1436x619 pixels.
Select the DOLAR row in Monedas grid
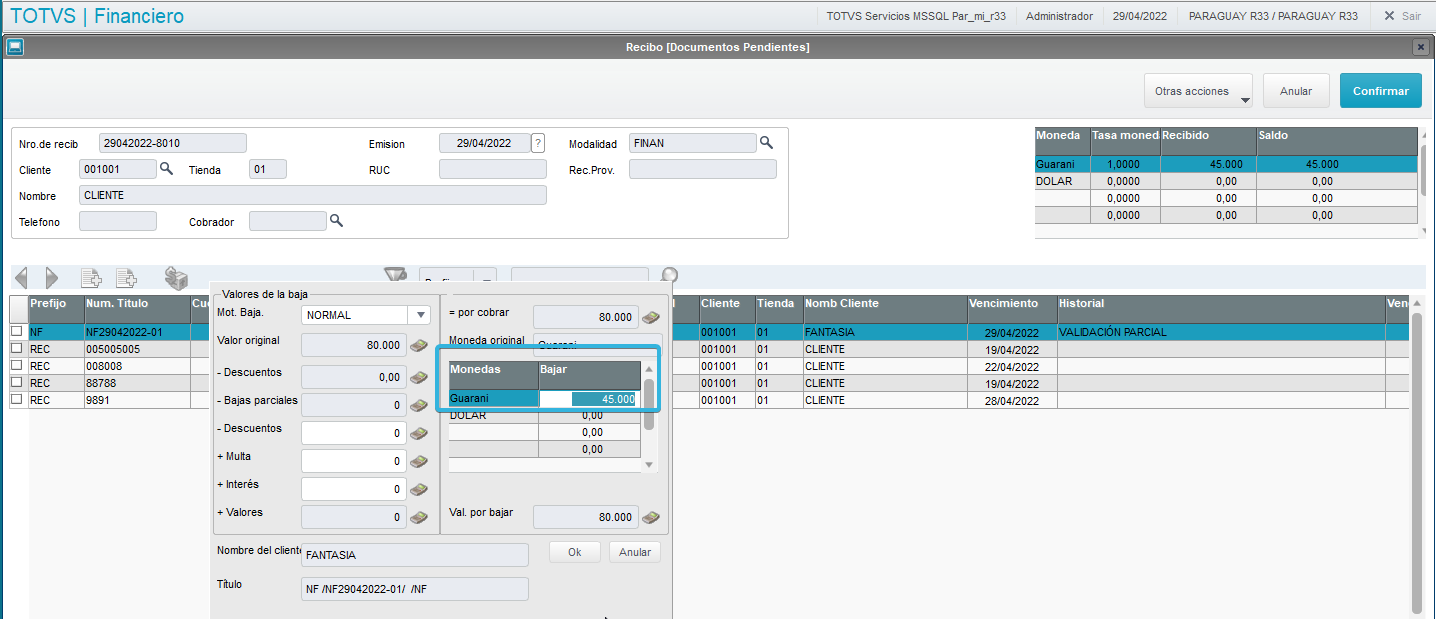(544, 415)
